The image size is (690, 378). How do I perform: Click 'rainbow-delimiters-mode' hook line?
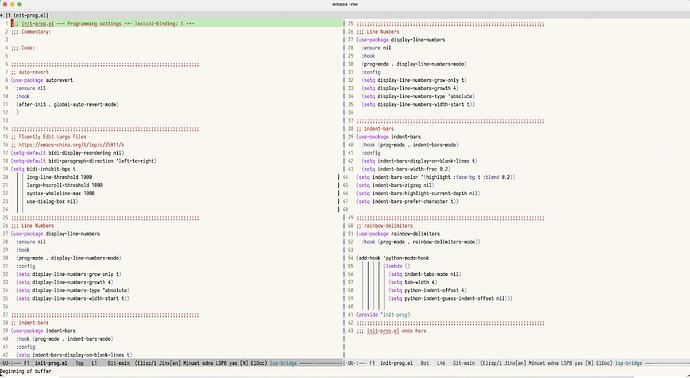[421, 242]
